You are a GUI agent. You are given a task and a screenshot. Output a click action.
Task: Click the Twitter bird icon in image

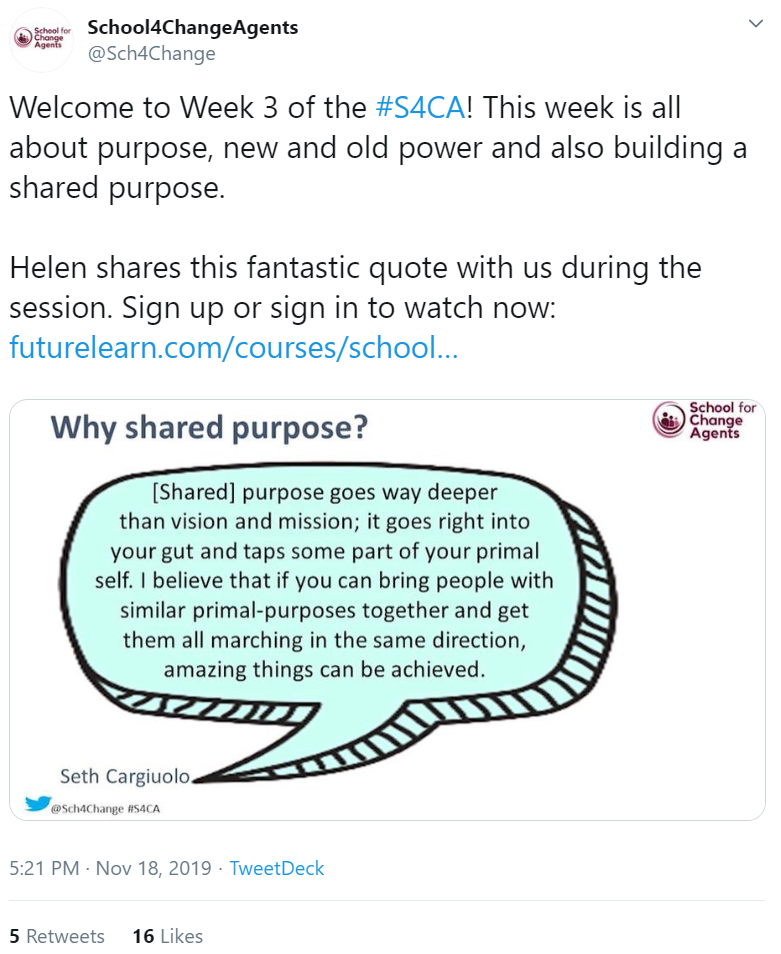(38, 803)
